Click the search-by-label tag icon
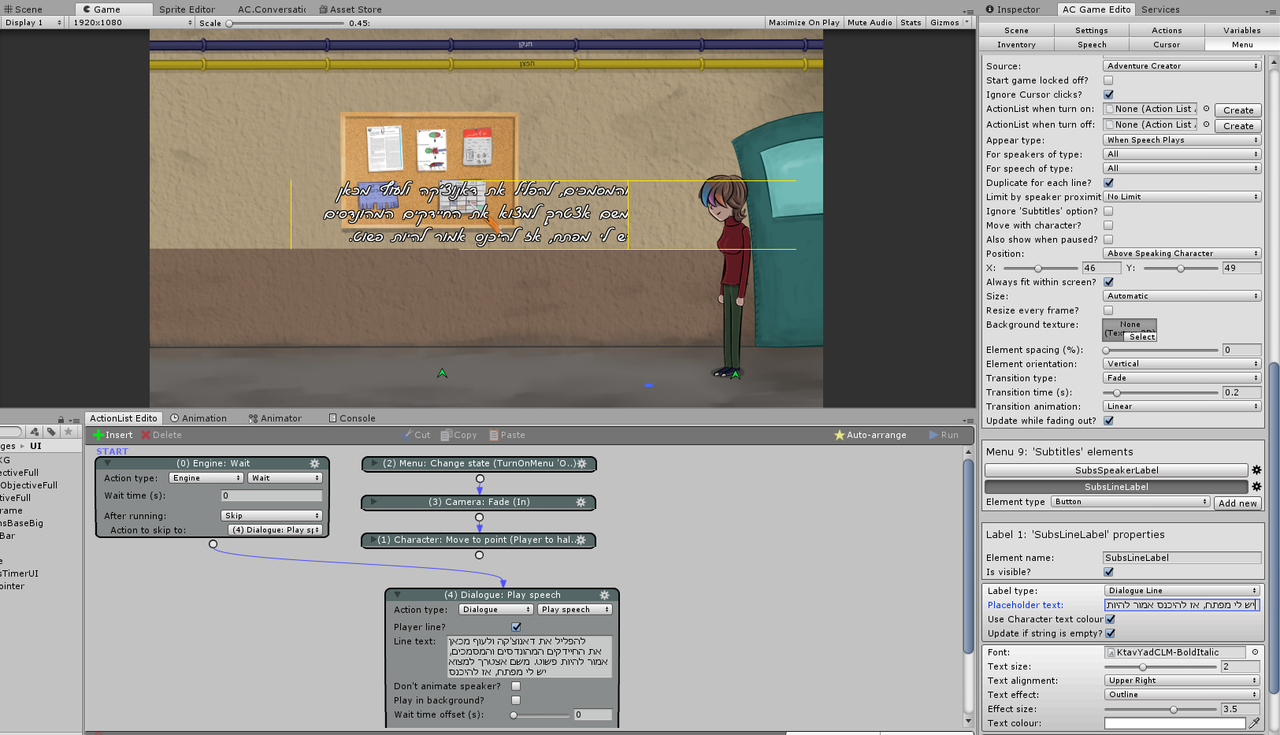 [x=52, y=432]
